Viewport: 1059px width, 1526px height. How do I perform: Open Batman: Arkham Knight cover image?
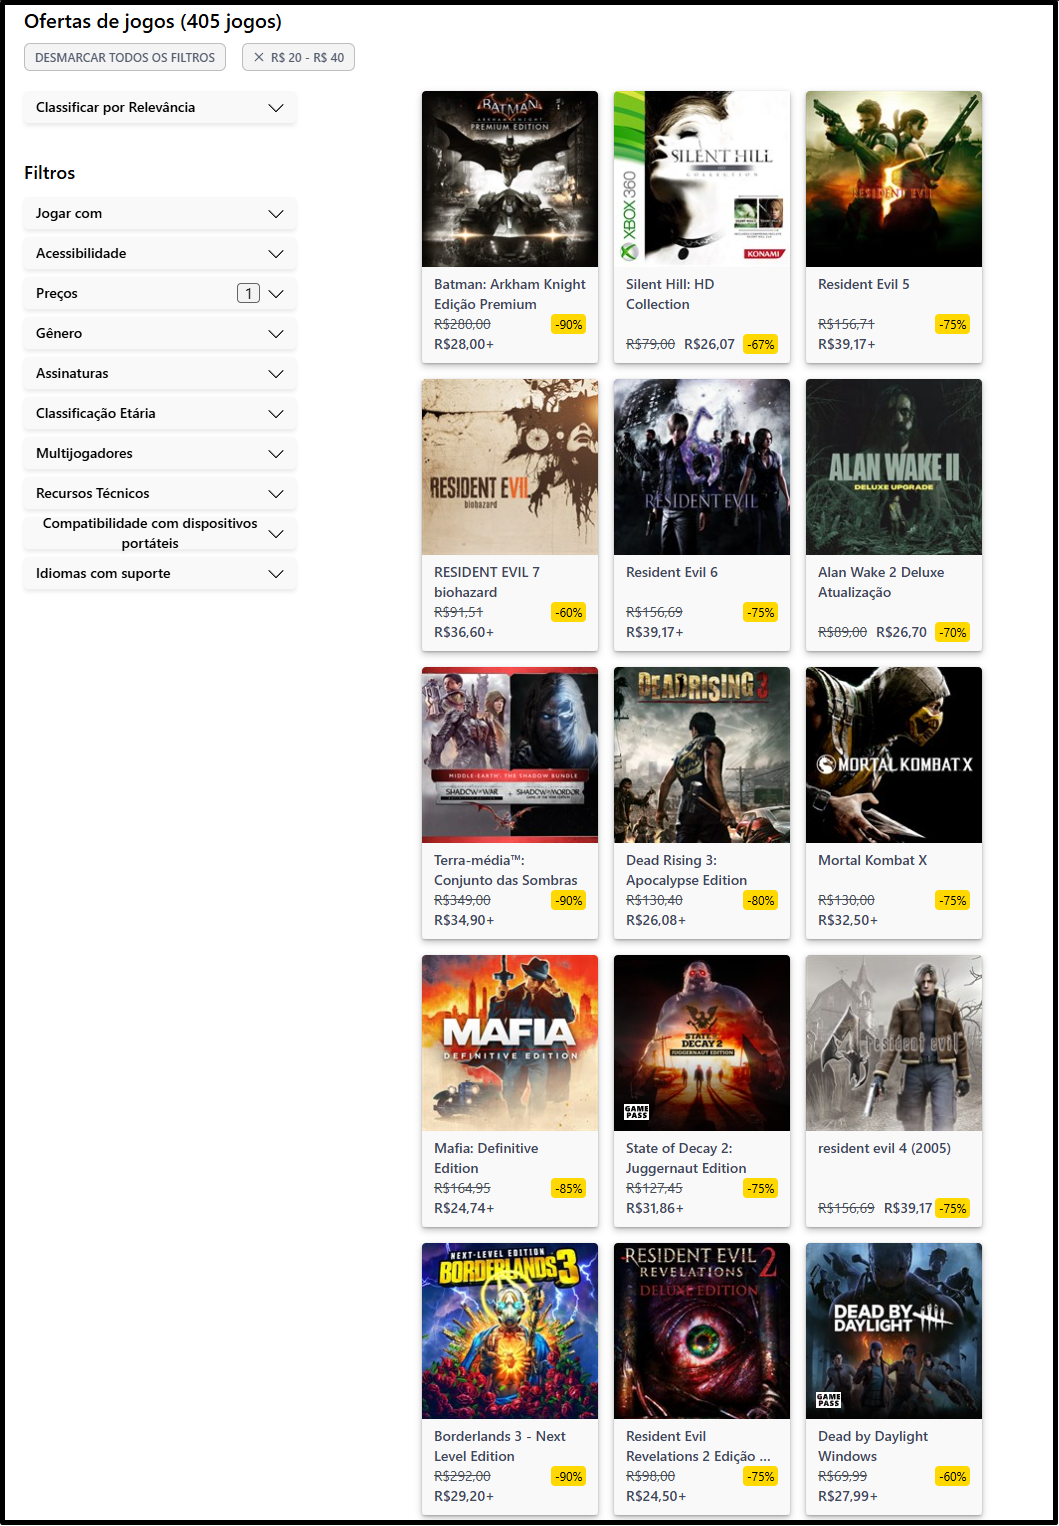point(510,179)
